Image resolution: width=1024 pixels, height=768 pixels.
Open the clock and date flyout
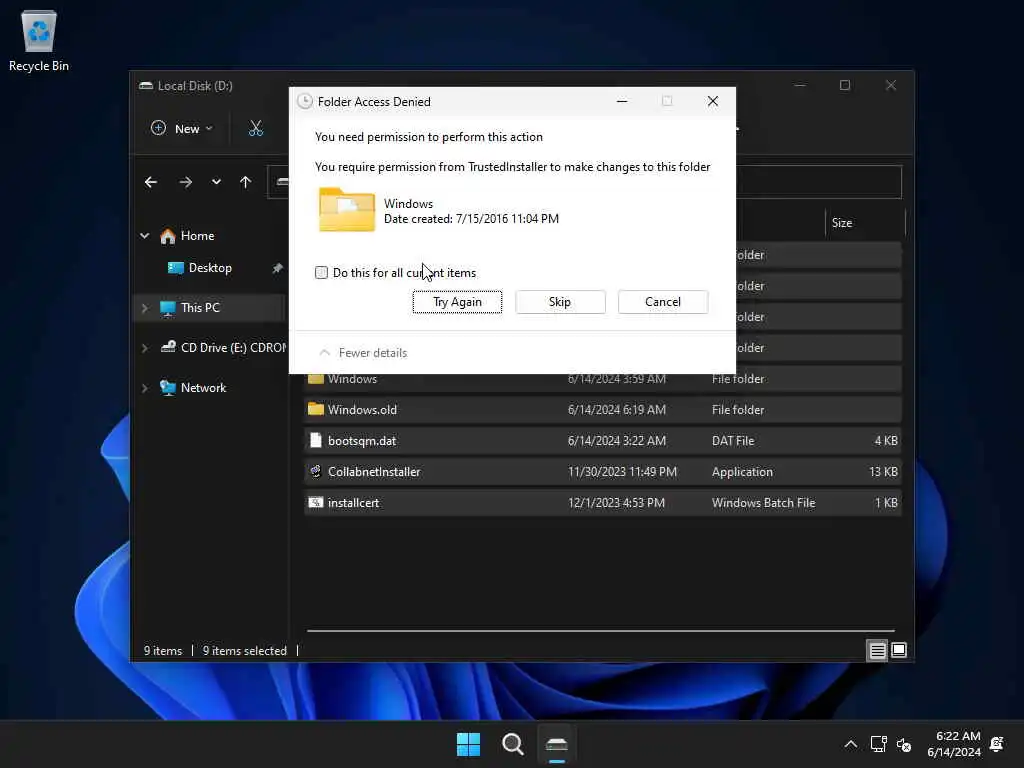[x=953, y=744]
